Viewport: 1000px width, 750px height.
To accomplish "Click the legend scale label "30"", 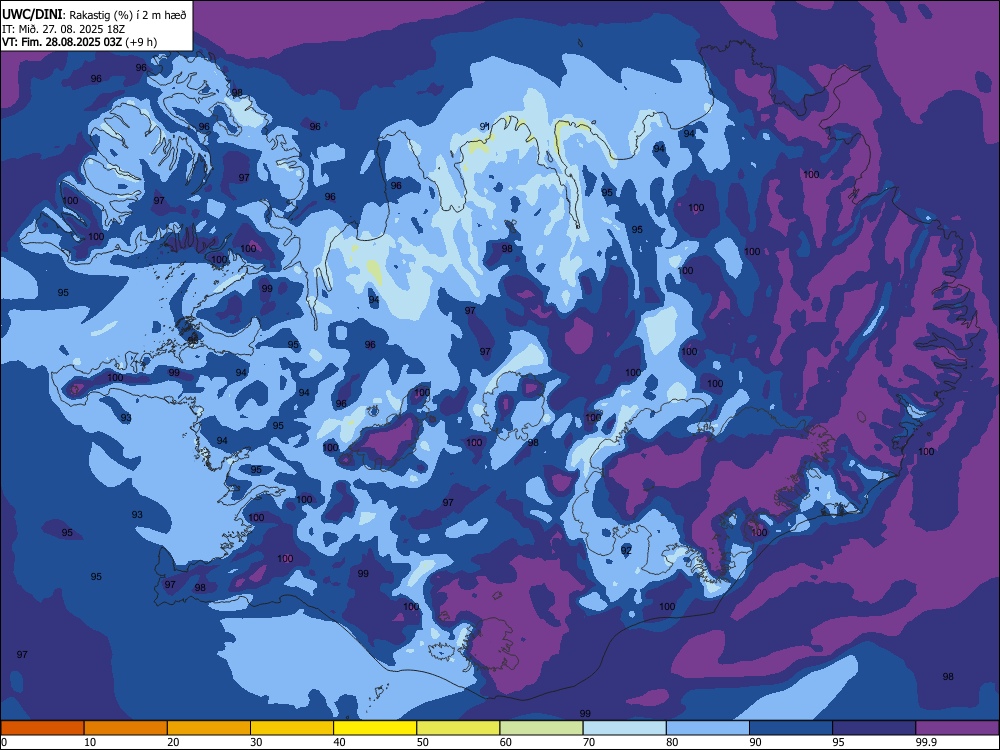I will (256, 742).
